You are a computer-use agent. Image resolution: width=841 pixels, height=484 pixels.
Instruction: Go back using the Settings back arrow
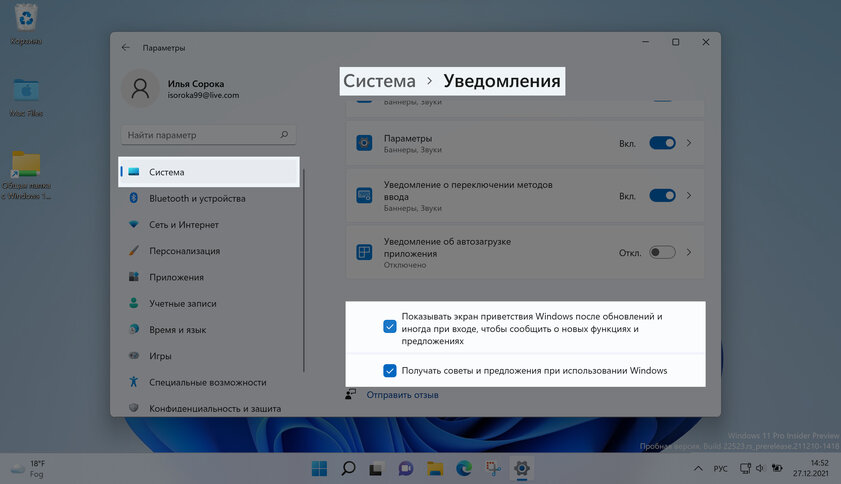coord(126,47)
